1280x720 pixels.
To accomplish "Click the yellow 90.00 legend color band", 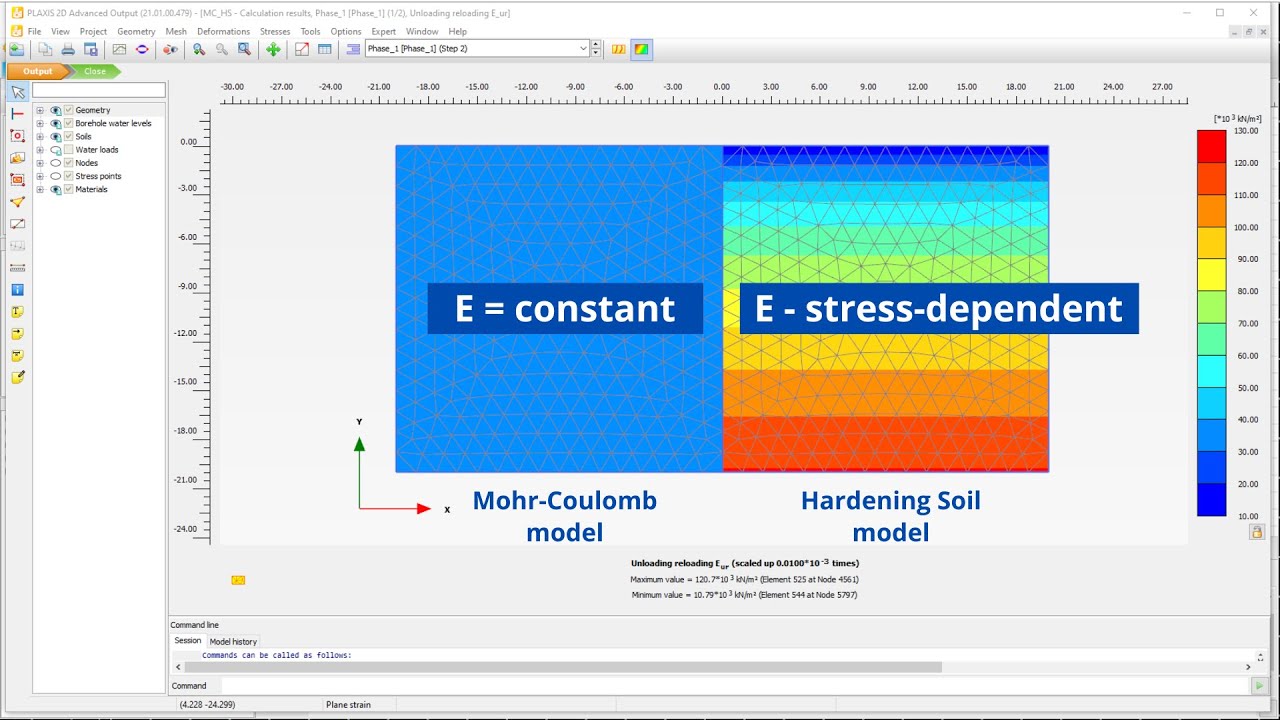I will point(1211,275).
